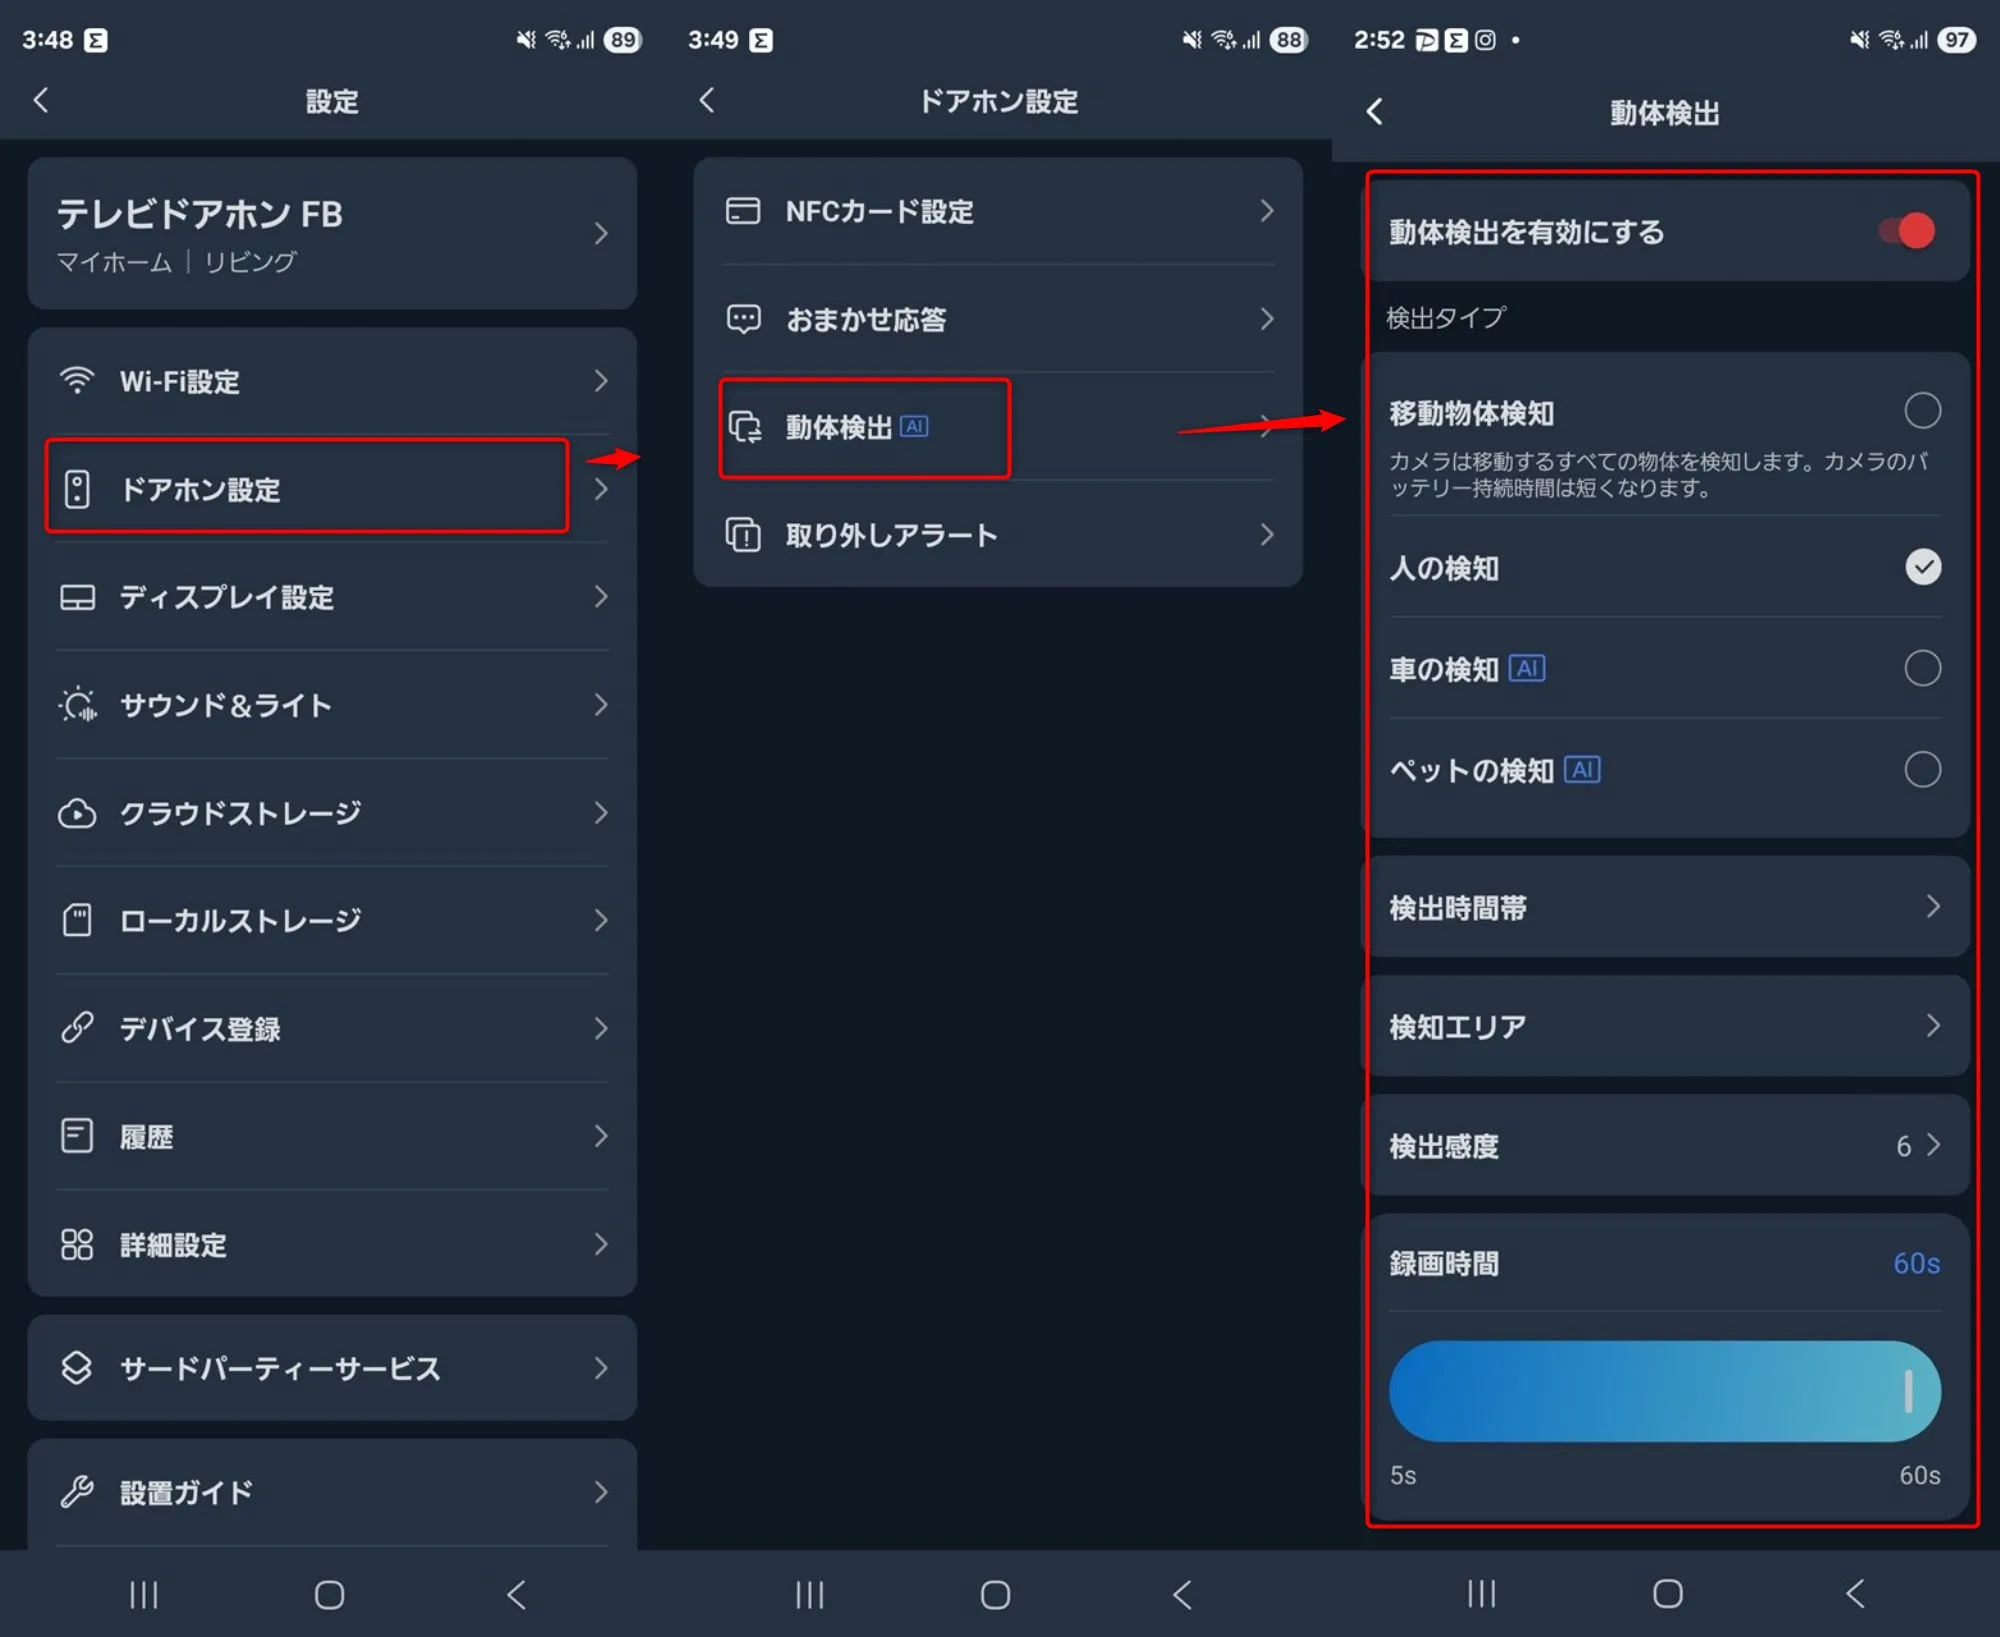Screen dimensions: 2000x1637
Task: Tap the デバイス登録 link icon
Action: click(77, 1028)
